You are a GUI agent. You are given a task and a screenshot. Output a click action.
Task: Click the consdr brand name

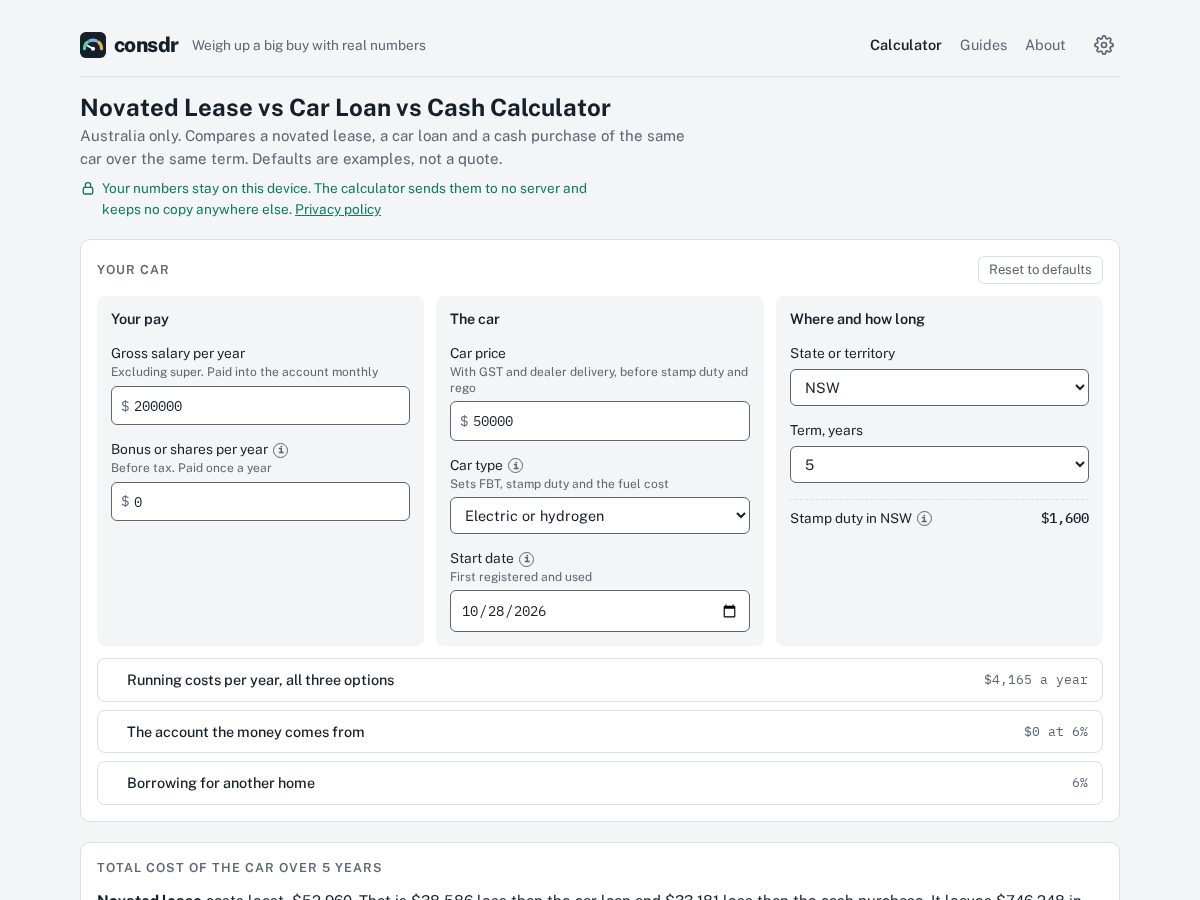(x=146, y=45)
